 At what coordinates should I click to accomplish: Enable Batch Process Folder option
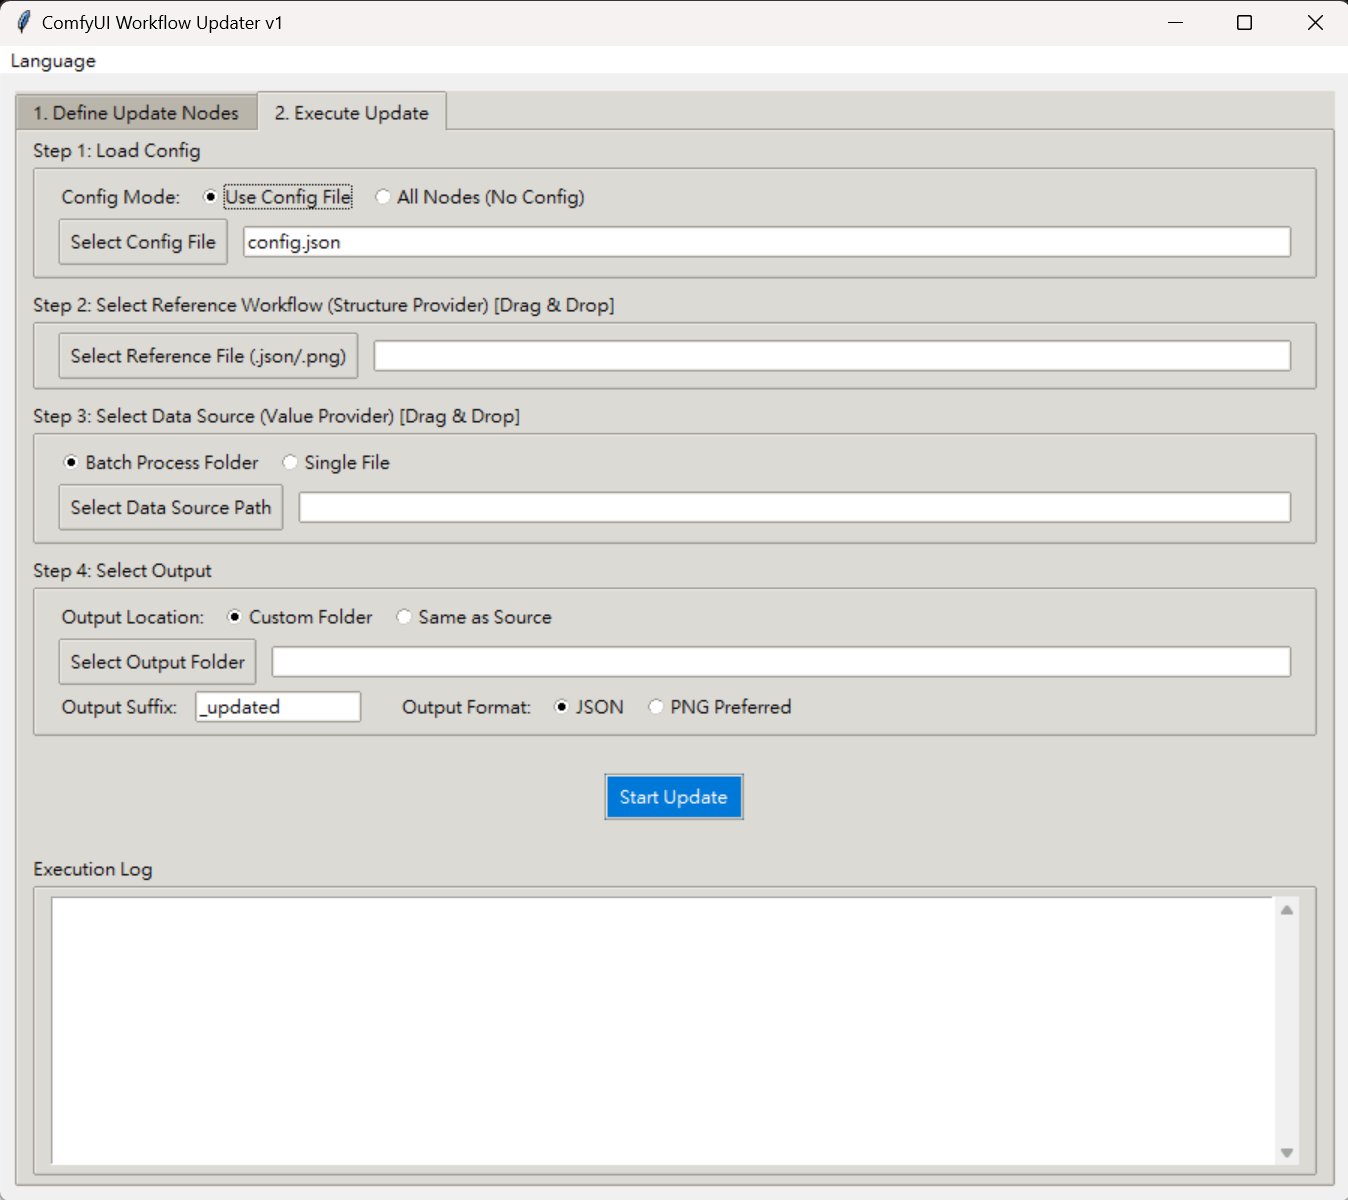[x=71, y=462]
